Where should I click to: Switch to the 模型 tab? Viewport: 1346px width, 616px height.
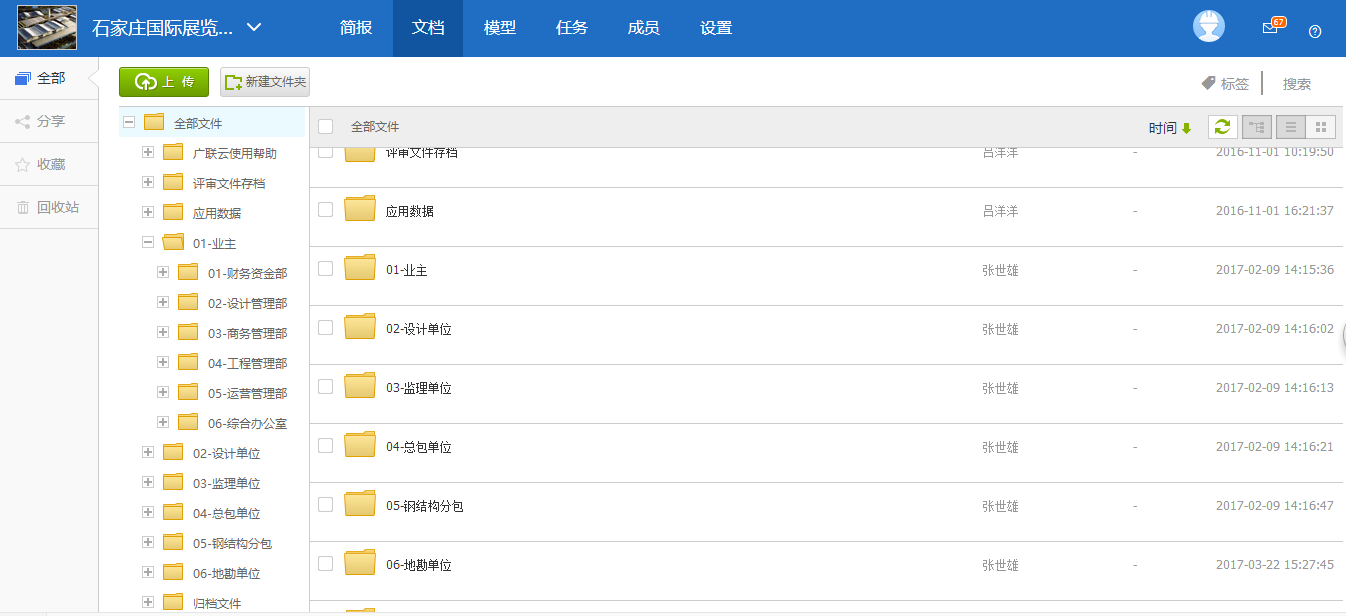(499, 28)
